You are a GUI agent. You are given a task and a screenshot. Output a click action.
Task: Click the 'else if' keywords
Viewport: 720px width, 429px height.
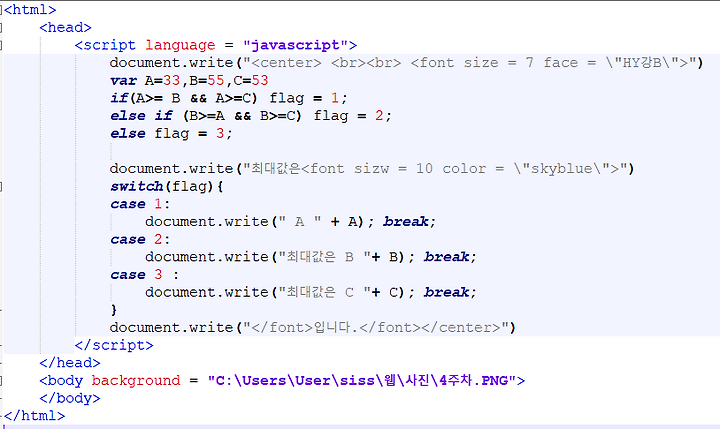coord(141,116)
